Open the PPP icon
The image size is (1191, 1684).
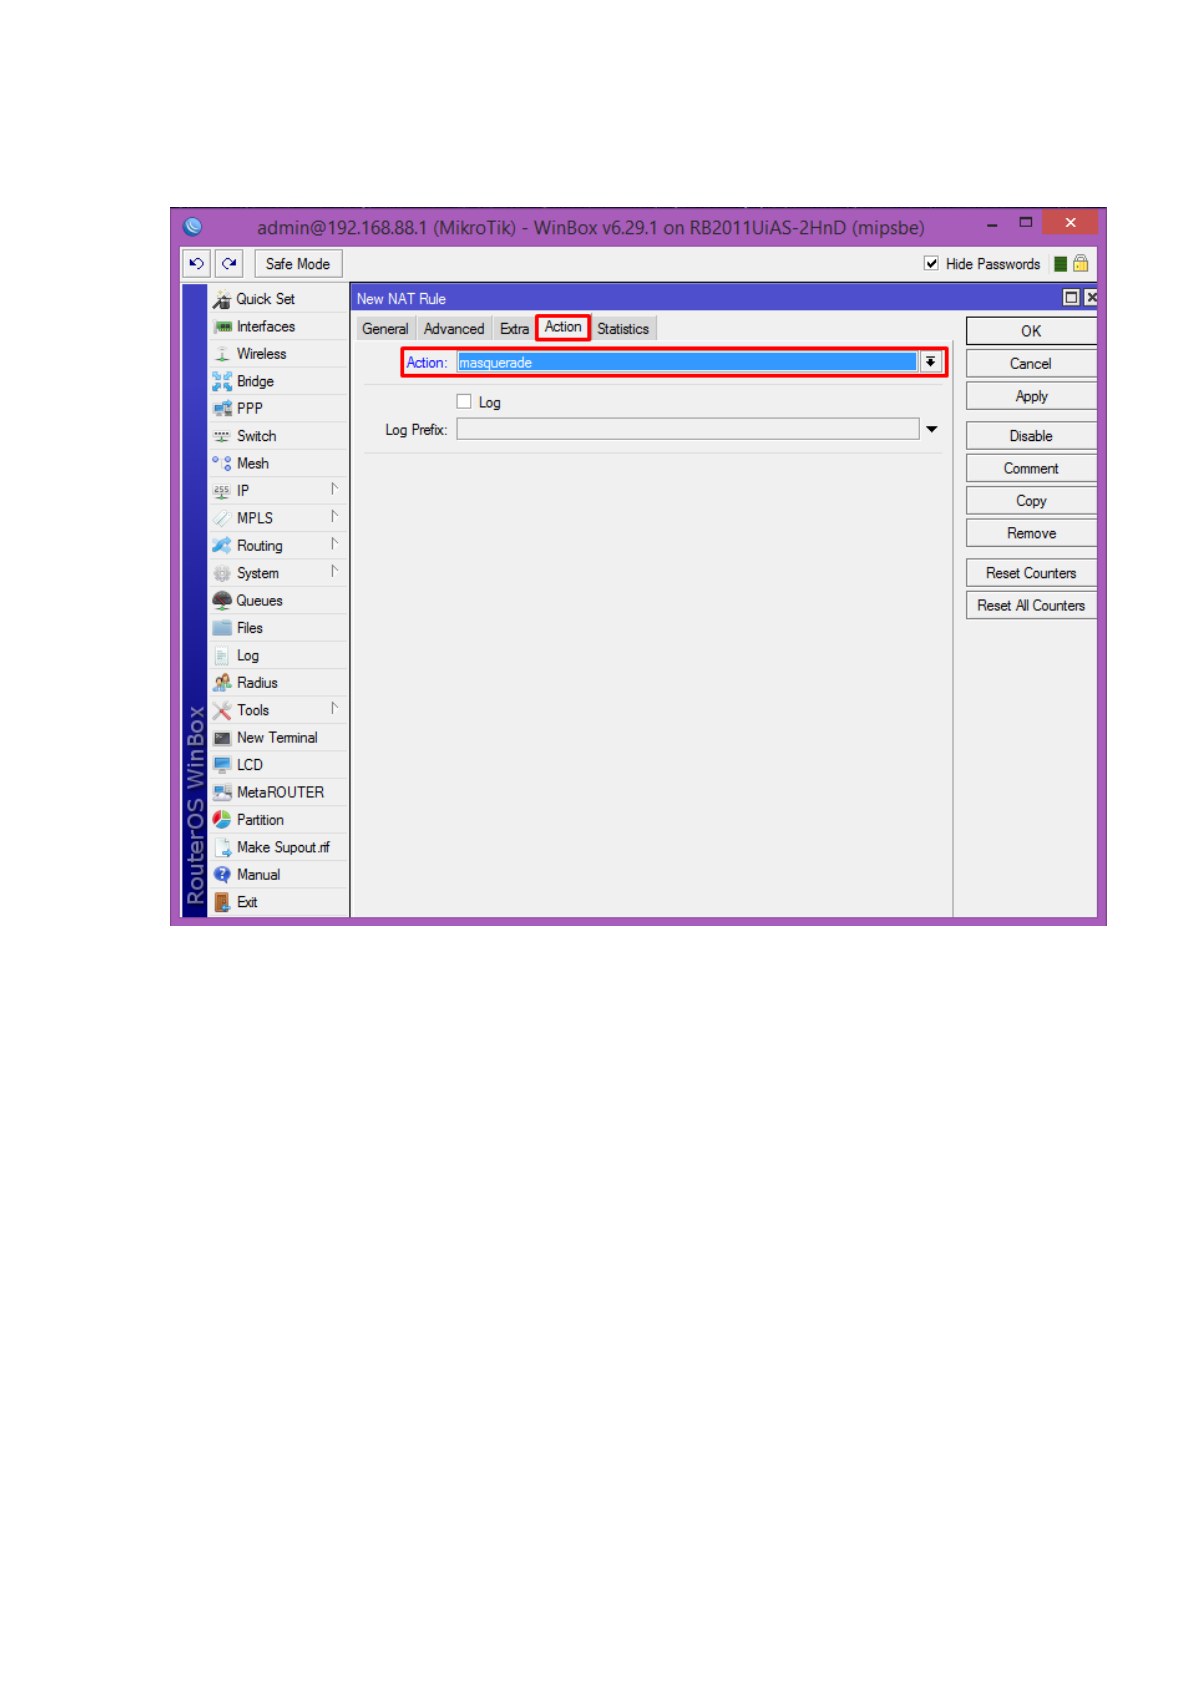[x=222, y=409]
